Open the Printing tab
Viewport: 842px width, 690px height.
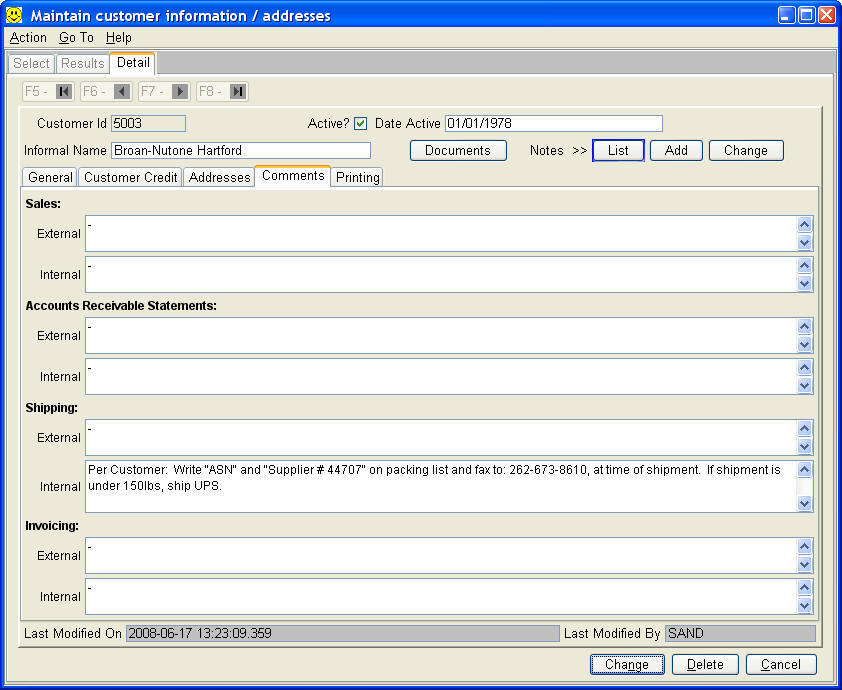click(x=358, y=177)
